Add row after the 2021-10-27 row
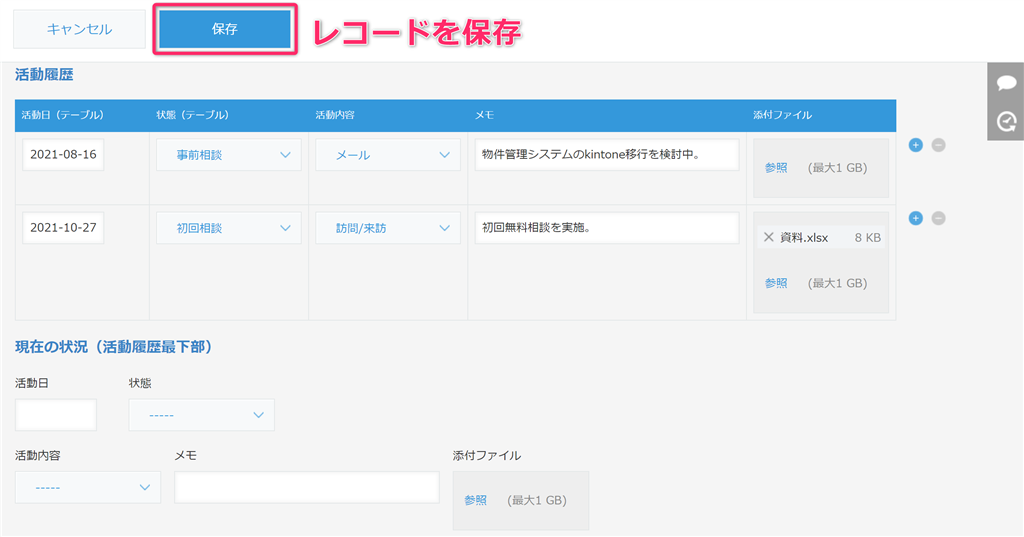Screen dimensions: 1024x537 click(916, 218)
